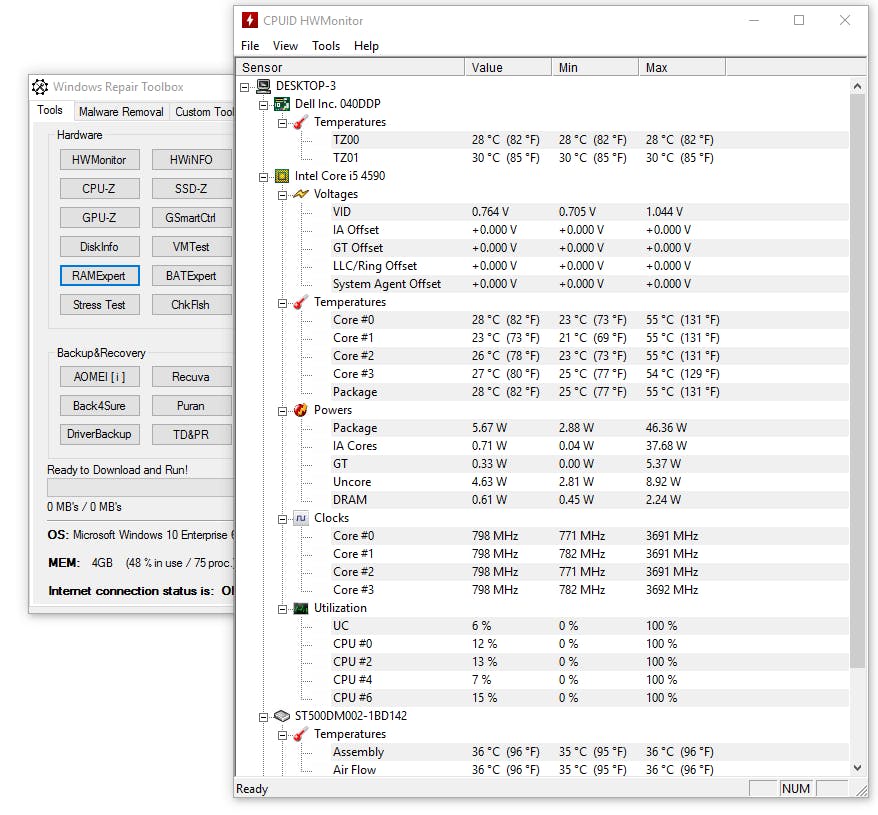Screen dimensions: 878x815
Task: Select the Tools tab in Repair Toolbox
Action: (x=50, y=110)
